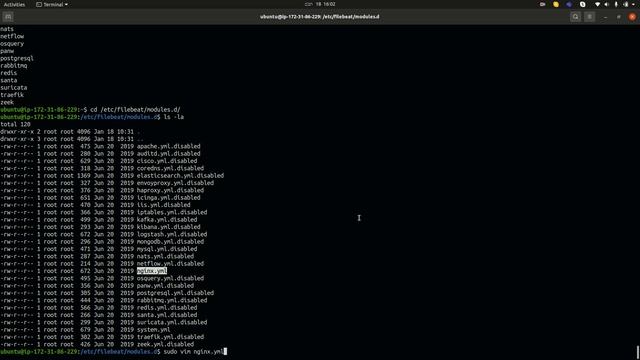Click the 'traefik' line in module list
Screen dimensions: 640x360
[12, 95]
